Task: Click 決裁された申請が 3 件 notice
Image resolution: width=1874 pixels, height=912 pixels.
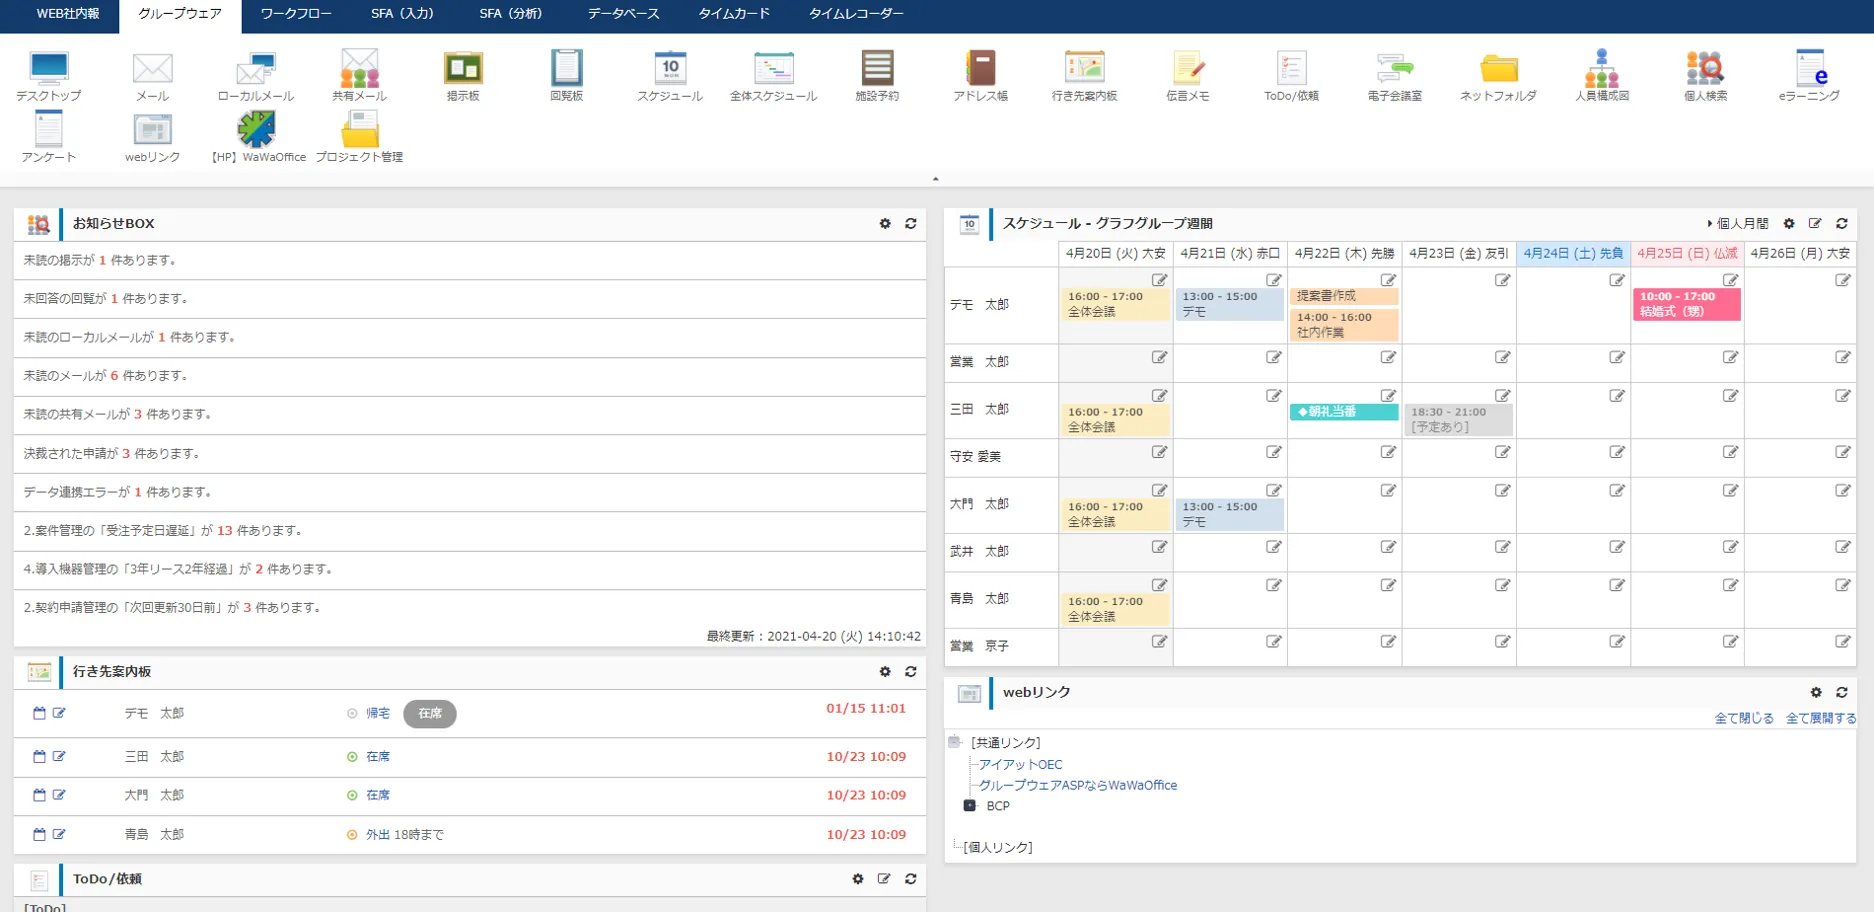Action: (112, 453)
